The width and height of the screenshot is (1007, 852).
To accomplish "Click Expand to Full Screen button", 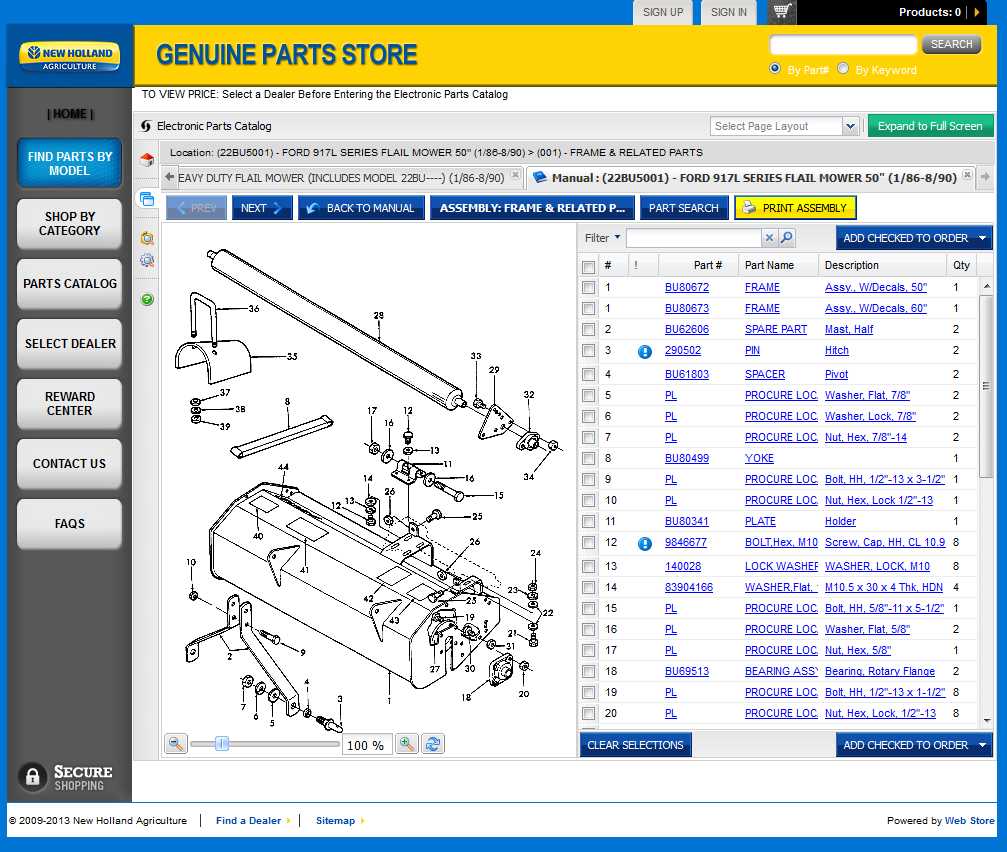I will [930, 126].
